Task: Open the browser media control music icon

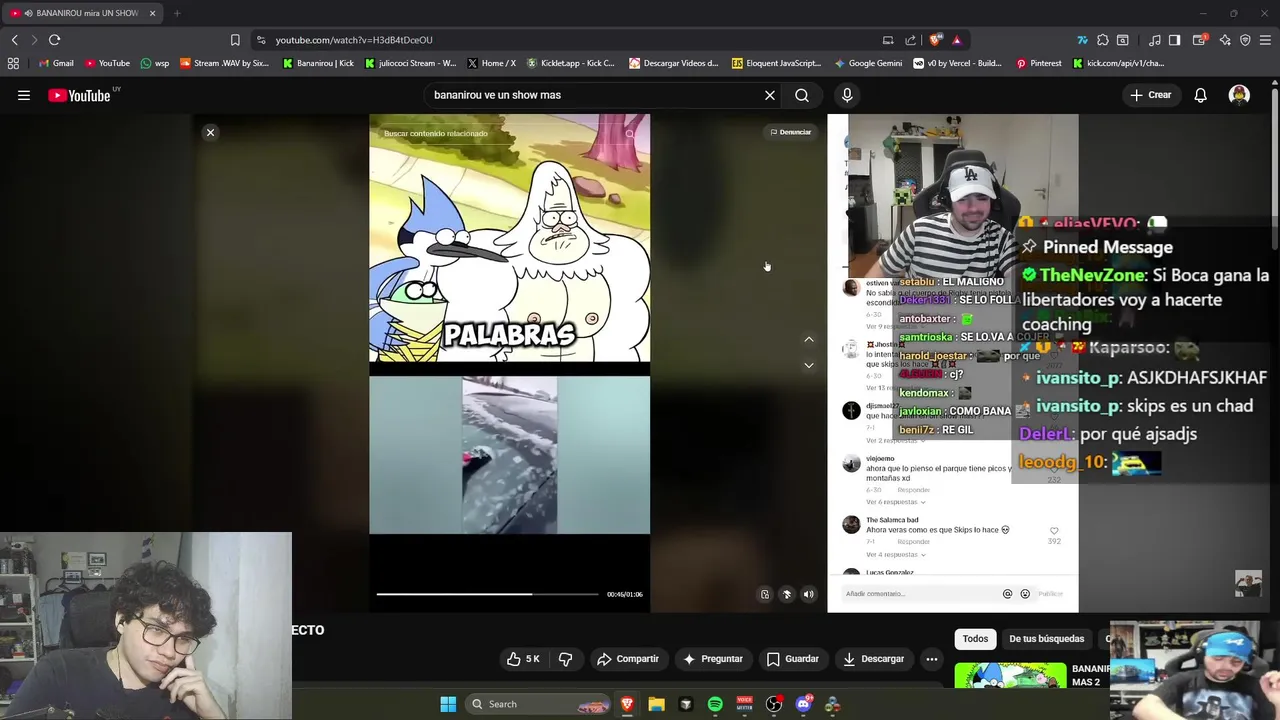Action: pyautogui.click(x=1155, y=40)
